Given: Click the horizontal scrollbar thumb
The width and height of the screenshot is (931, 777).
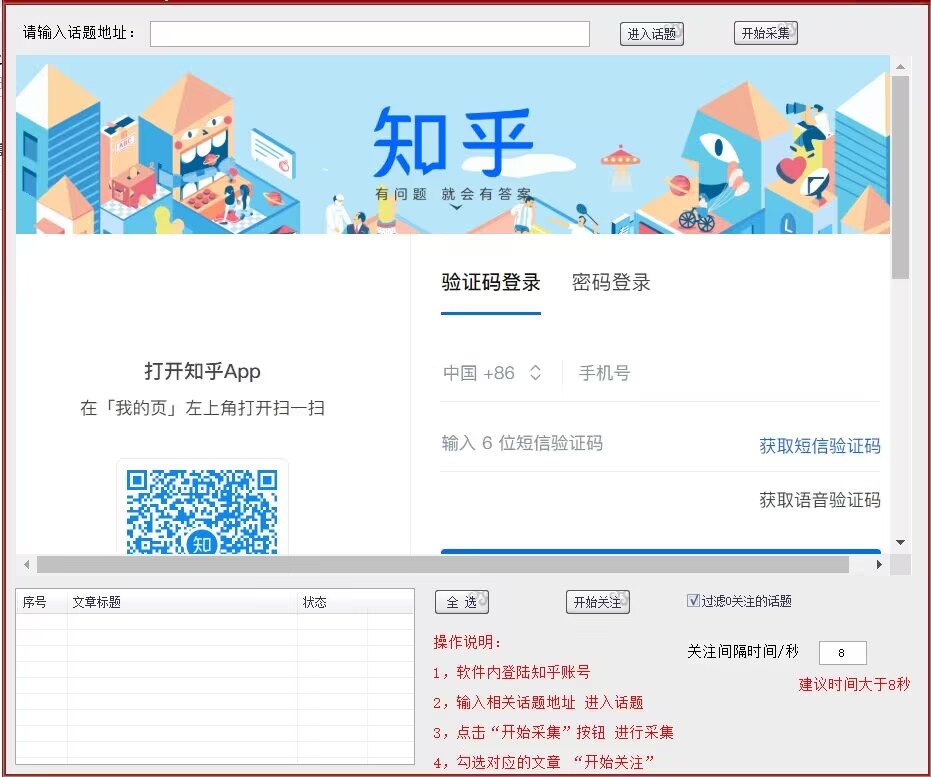Looking at the screenshot, I should click(x=443, y=564).
